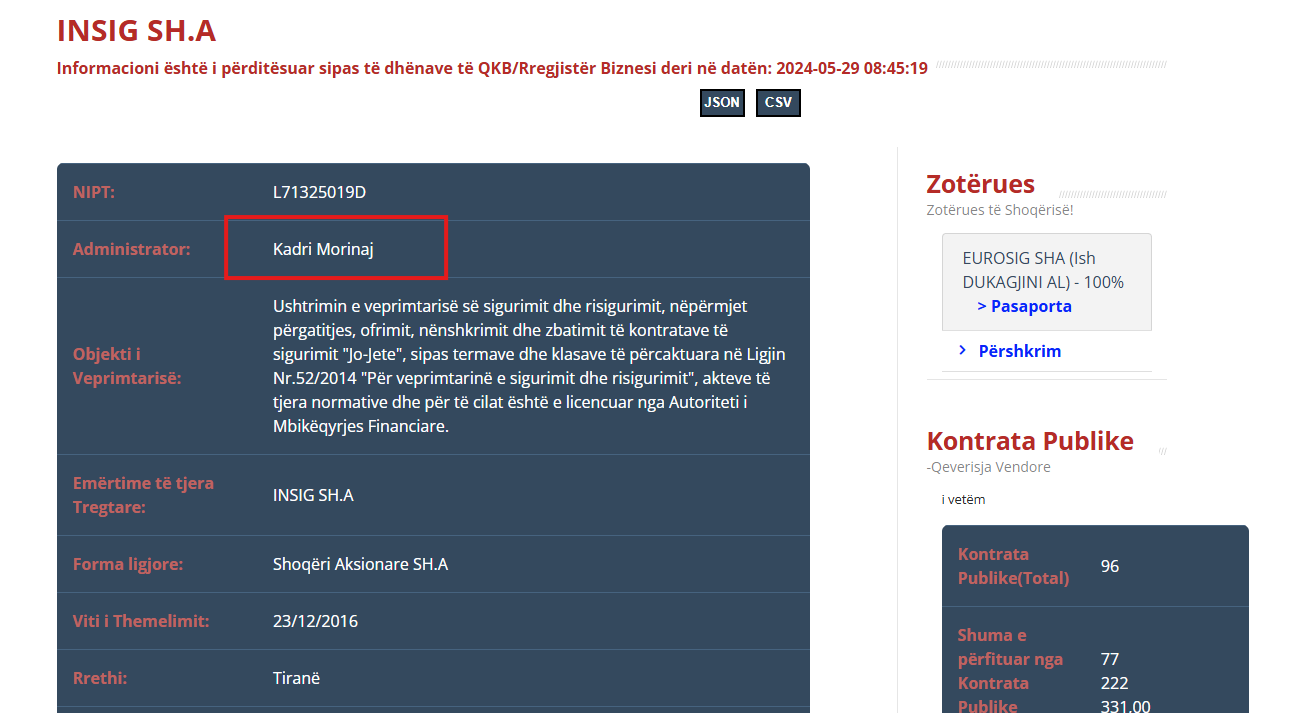Click the founding date 23/12/2016
This screenshot has width=1299, height=713.
tap(315, 621)
